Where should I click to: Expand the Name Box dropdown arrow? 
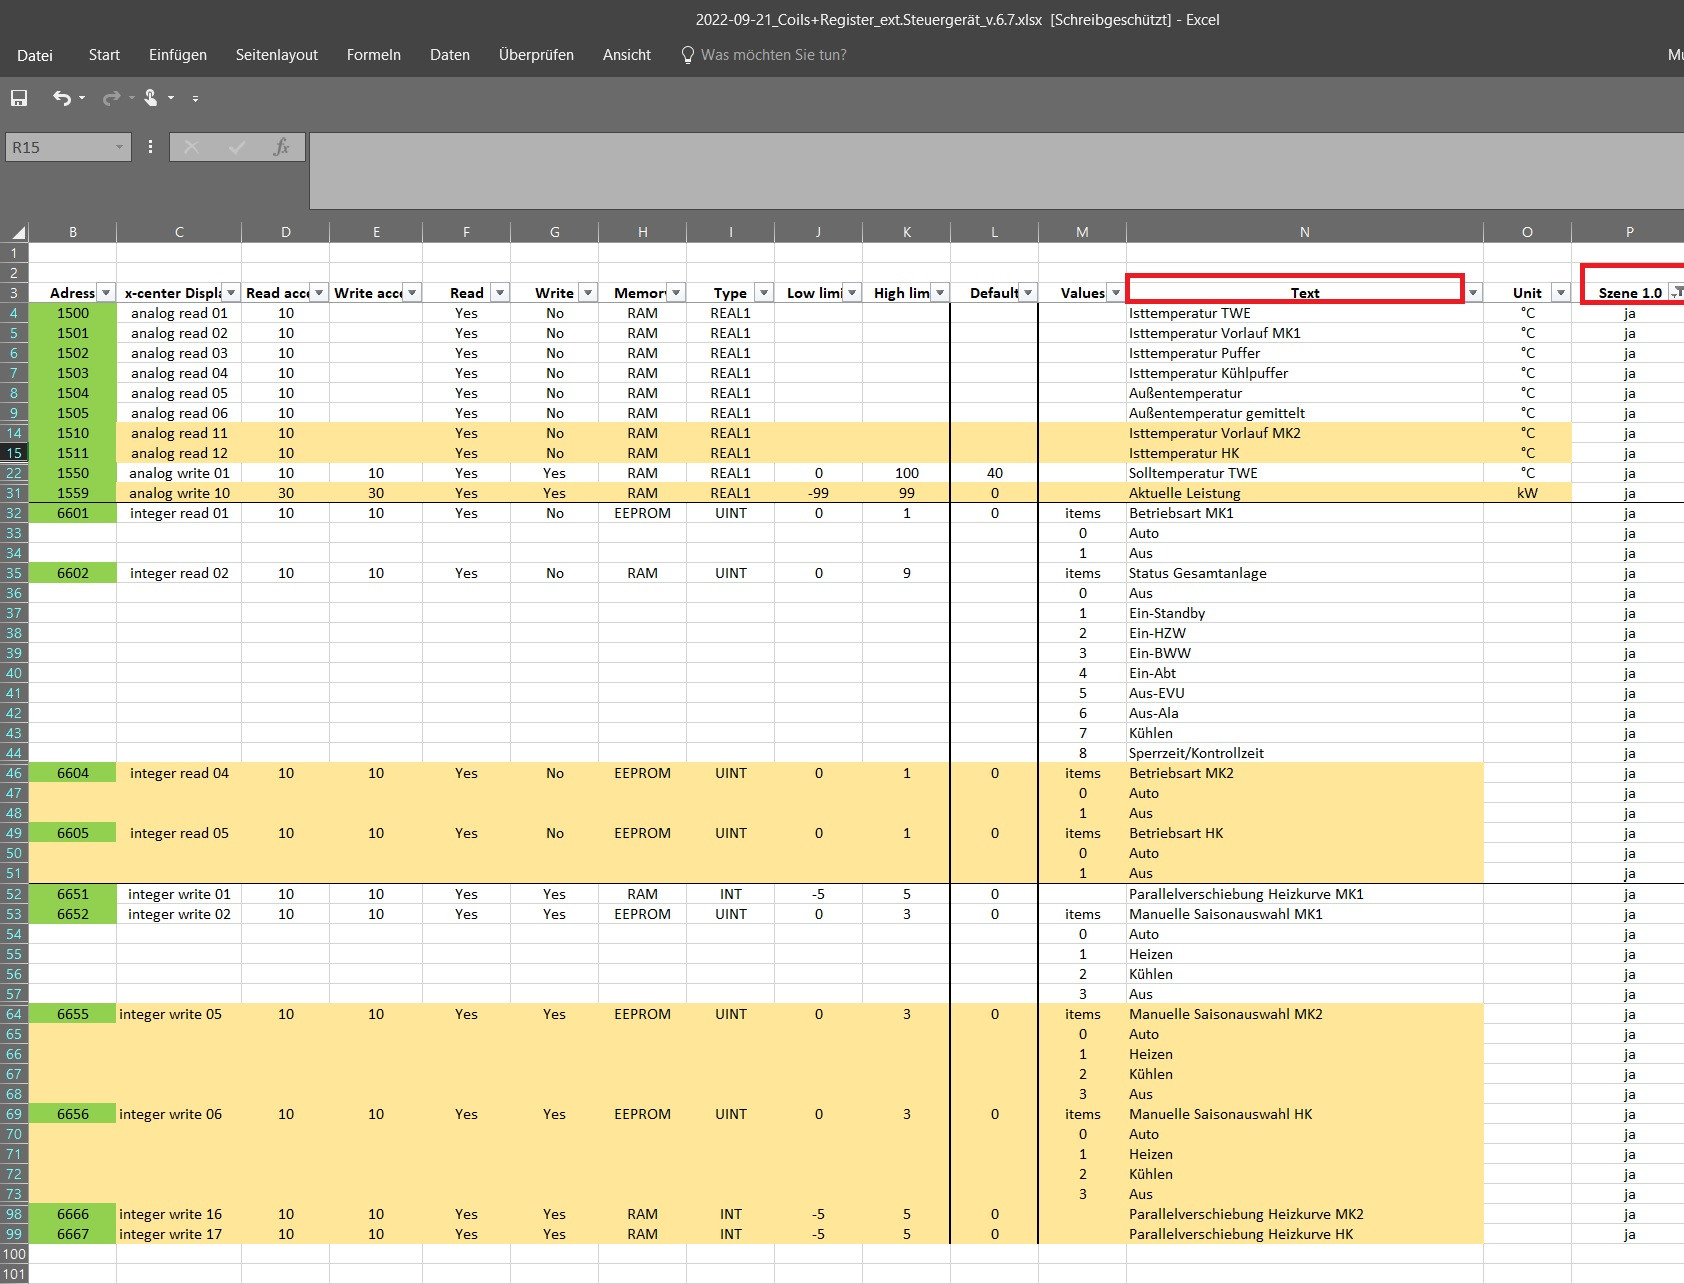pos(119,147)
